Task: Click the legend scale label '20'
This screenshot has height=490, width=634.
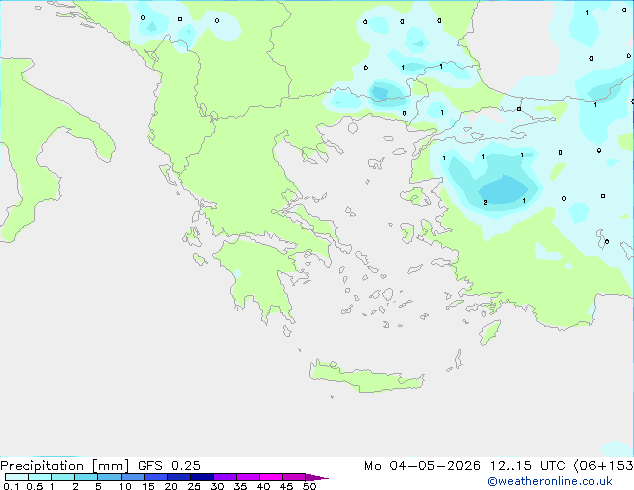Action: click(171, 486)
